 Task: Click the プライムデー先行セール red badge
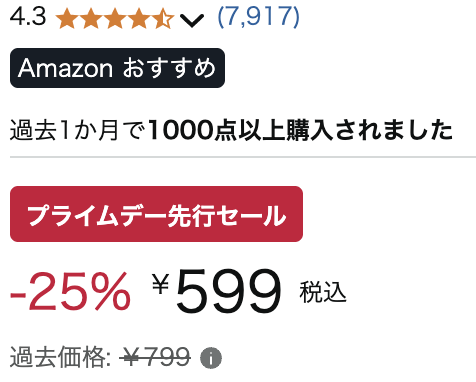coord(156,214)
